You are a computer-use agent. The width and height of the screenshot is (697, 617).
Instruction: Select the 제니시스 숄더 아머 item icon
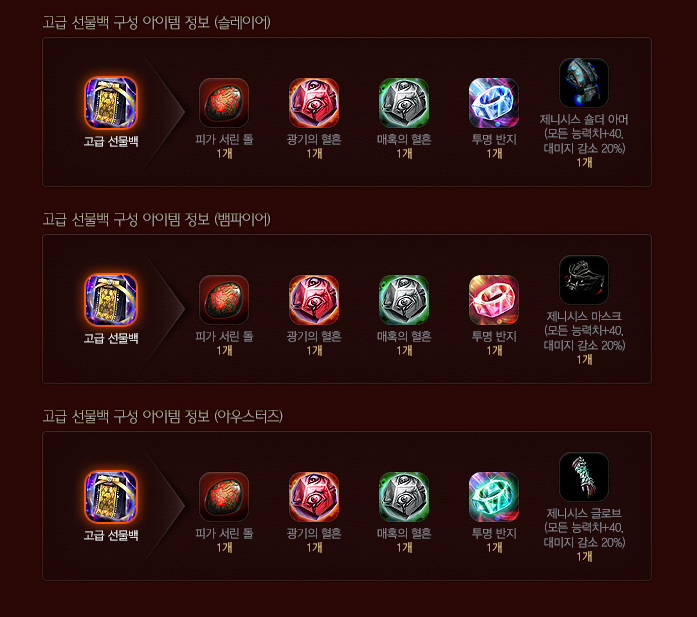point(584,83)
